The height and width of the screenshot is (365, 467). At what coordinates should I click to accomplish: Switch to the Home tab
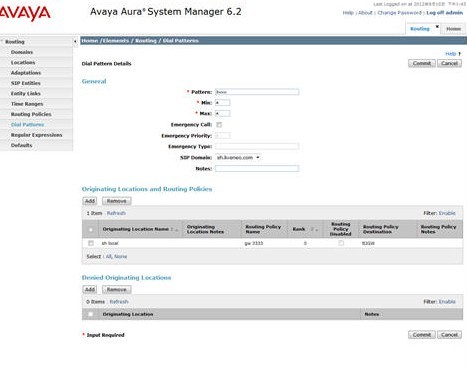tap(453, 29)
